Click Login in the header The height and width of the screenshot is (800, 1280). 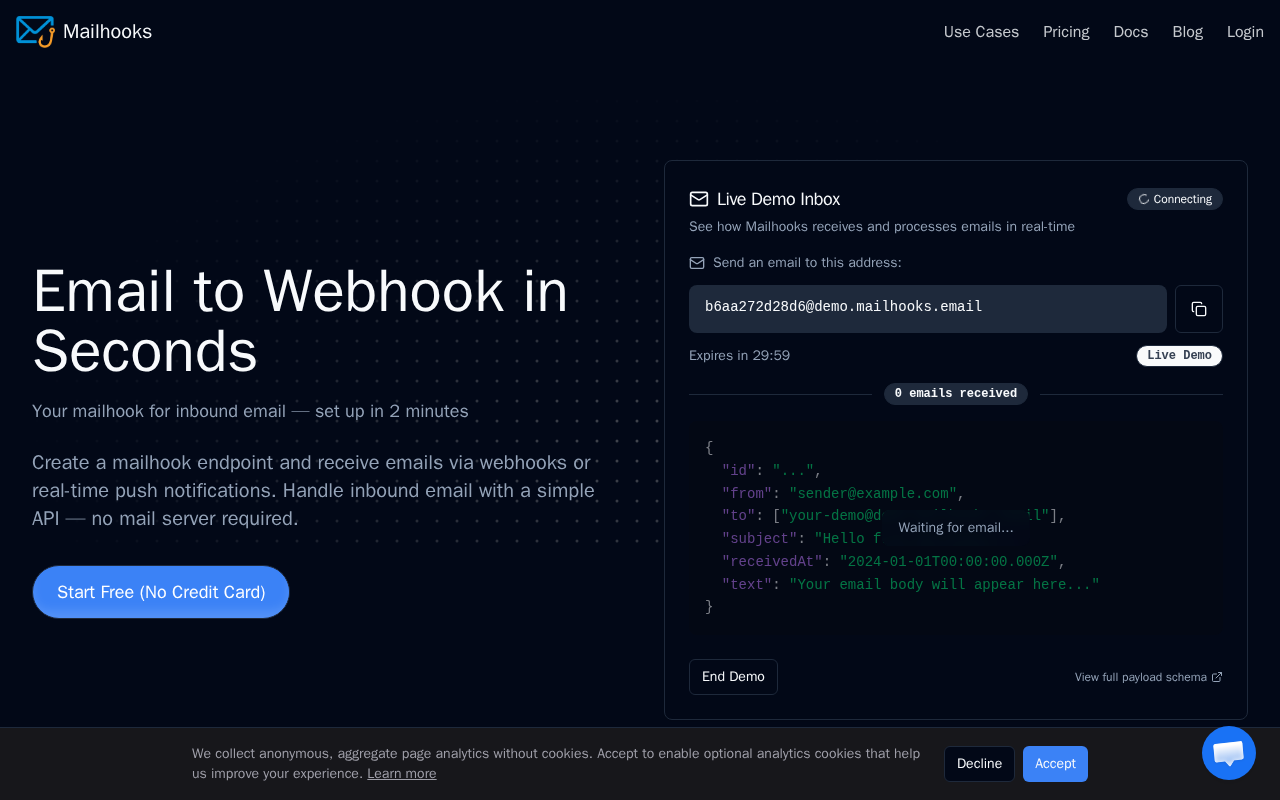1245,32
